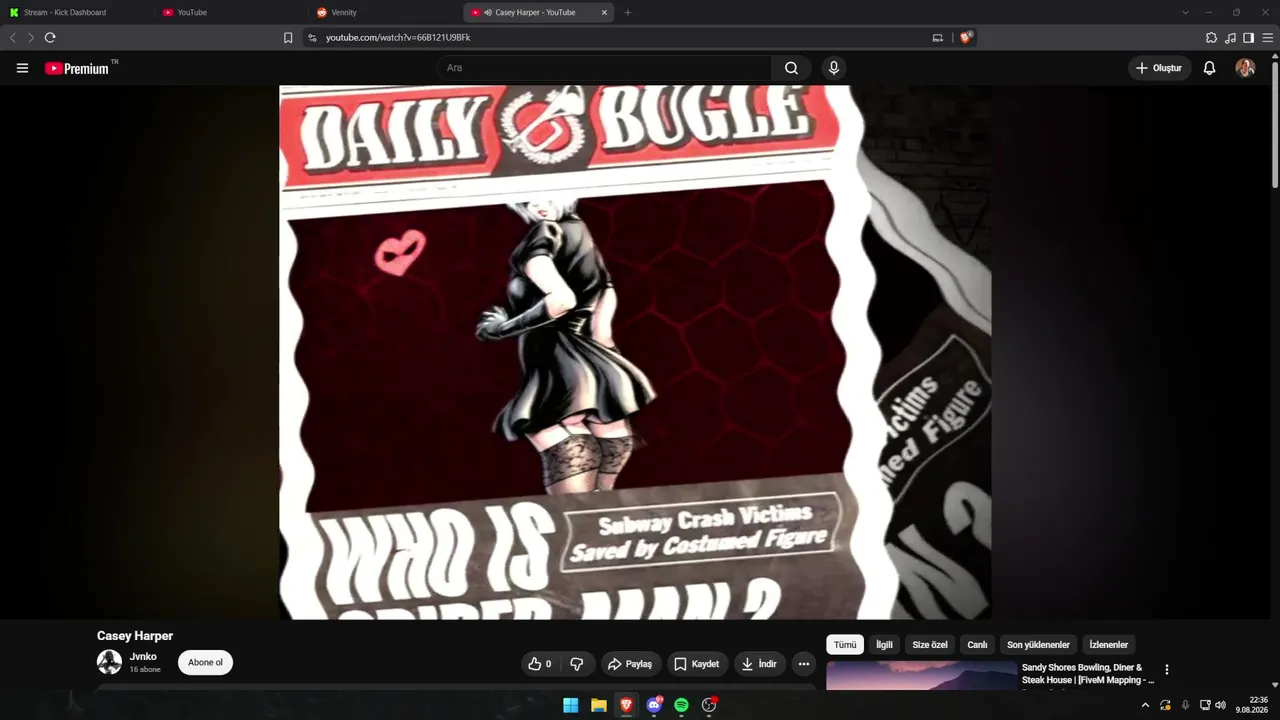Open the Brave main menu
The width and height of the screenshot is (1280, 720).
click(x=1267, y=38)
